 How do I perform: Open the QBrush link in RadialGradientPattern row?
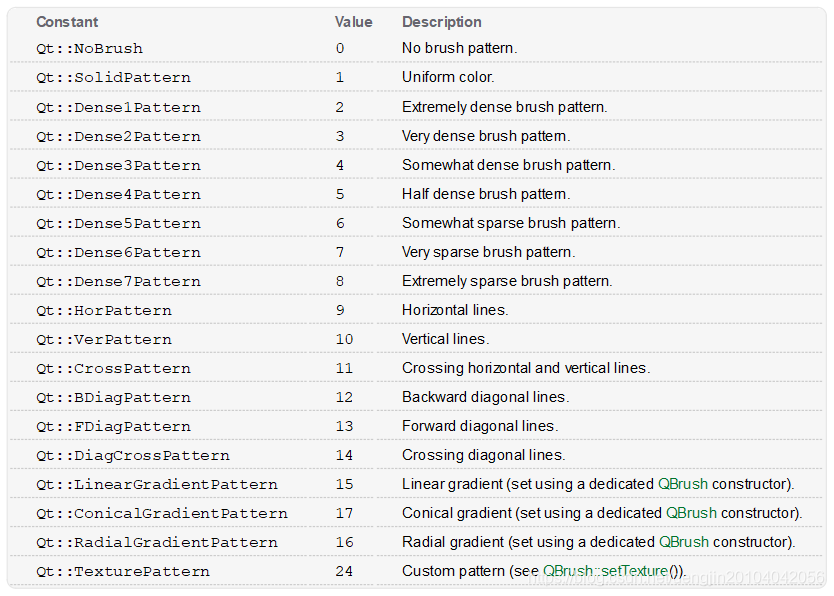click(x=683, y=542)
